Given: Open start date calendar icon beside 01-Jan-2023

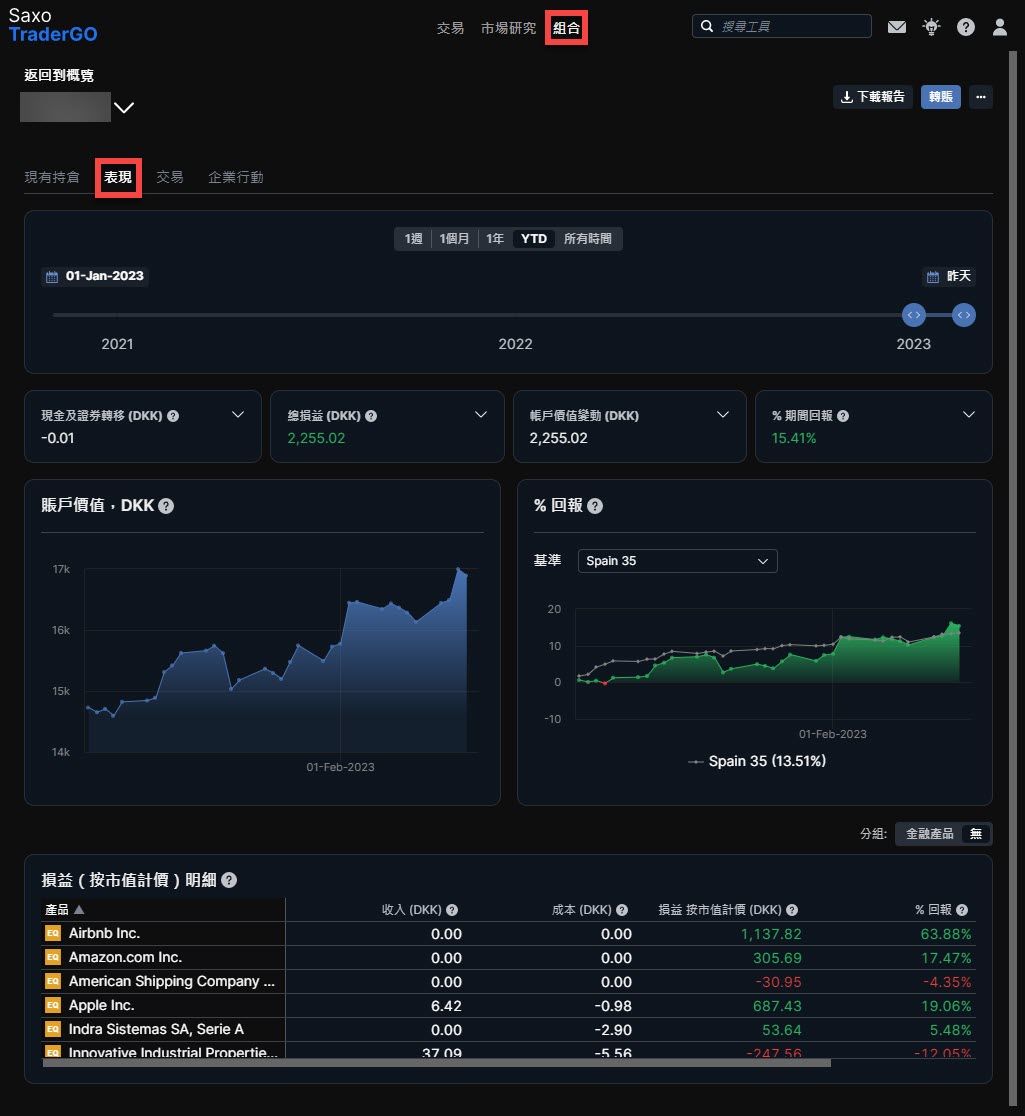Looking at the screenshot, I should 52,276.
